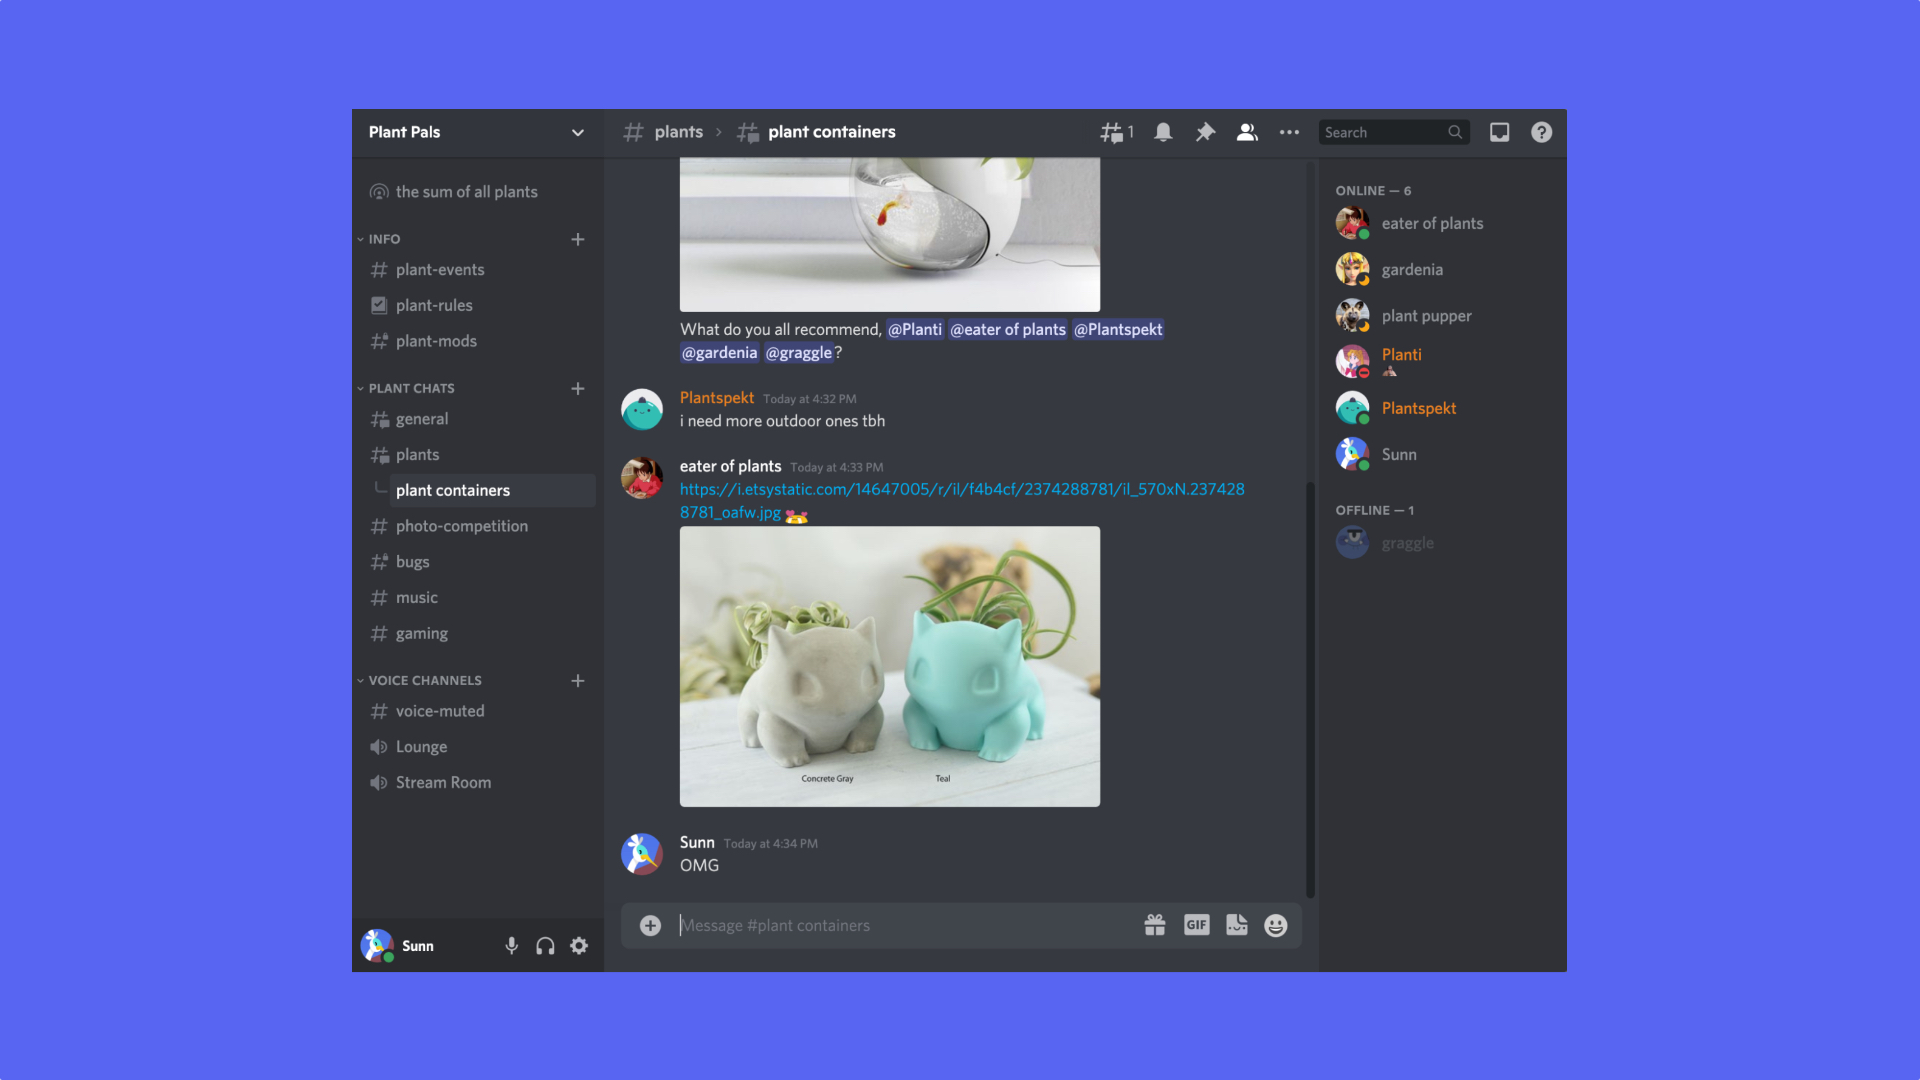Click the attachment plus button

(x=650, y=925)
